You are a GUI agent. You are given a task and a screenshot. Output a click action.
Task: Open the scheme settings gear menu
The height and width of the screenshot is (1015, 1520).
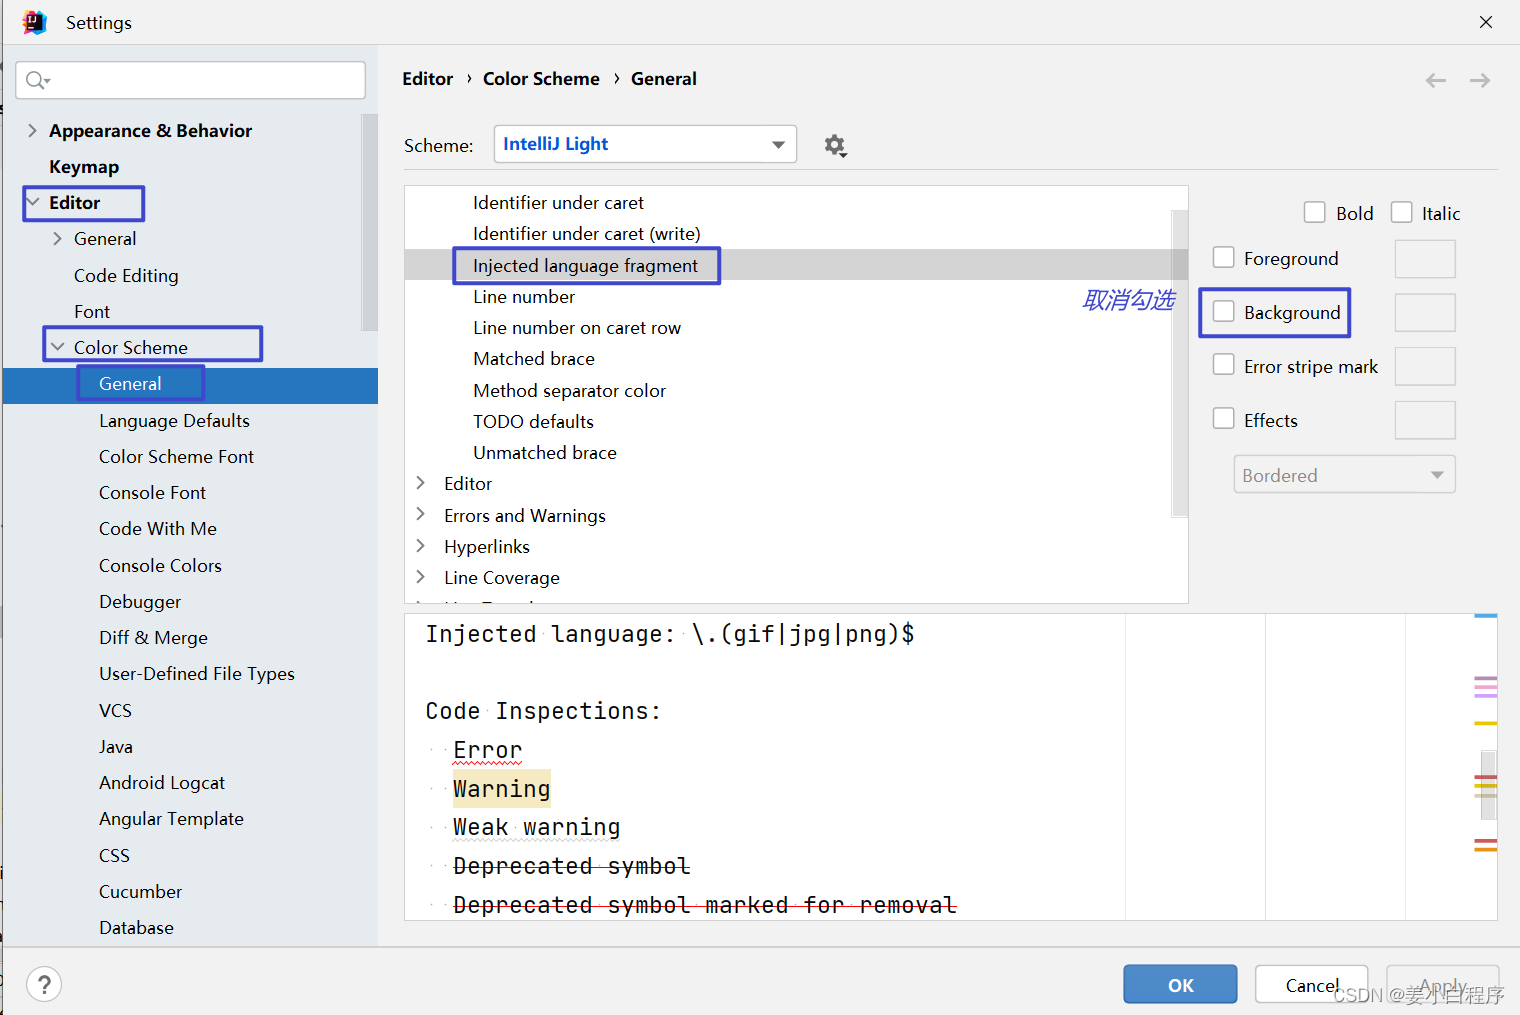pos(835,145)
